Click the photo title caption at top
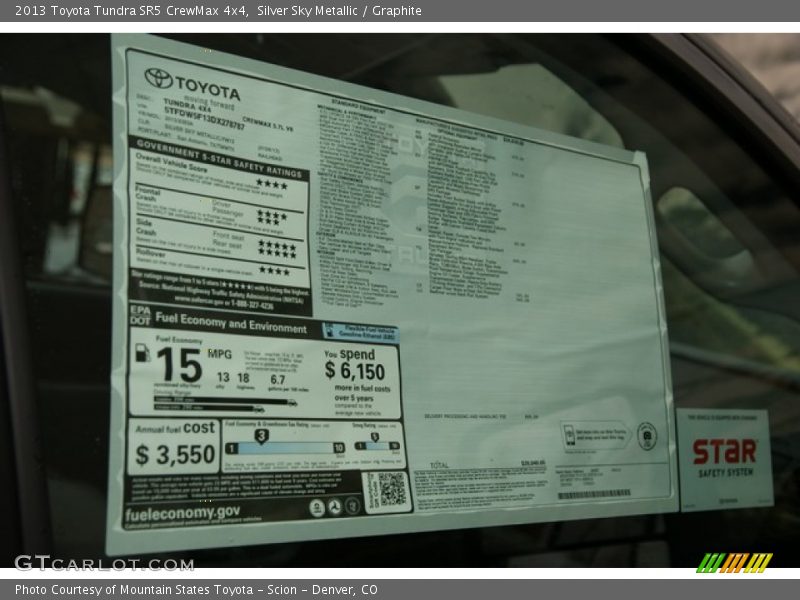 (218, 11)
